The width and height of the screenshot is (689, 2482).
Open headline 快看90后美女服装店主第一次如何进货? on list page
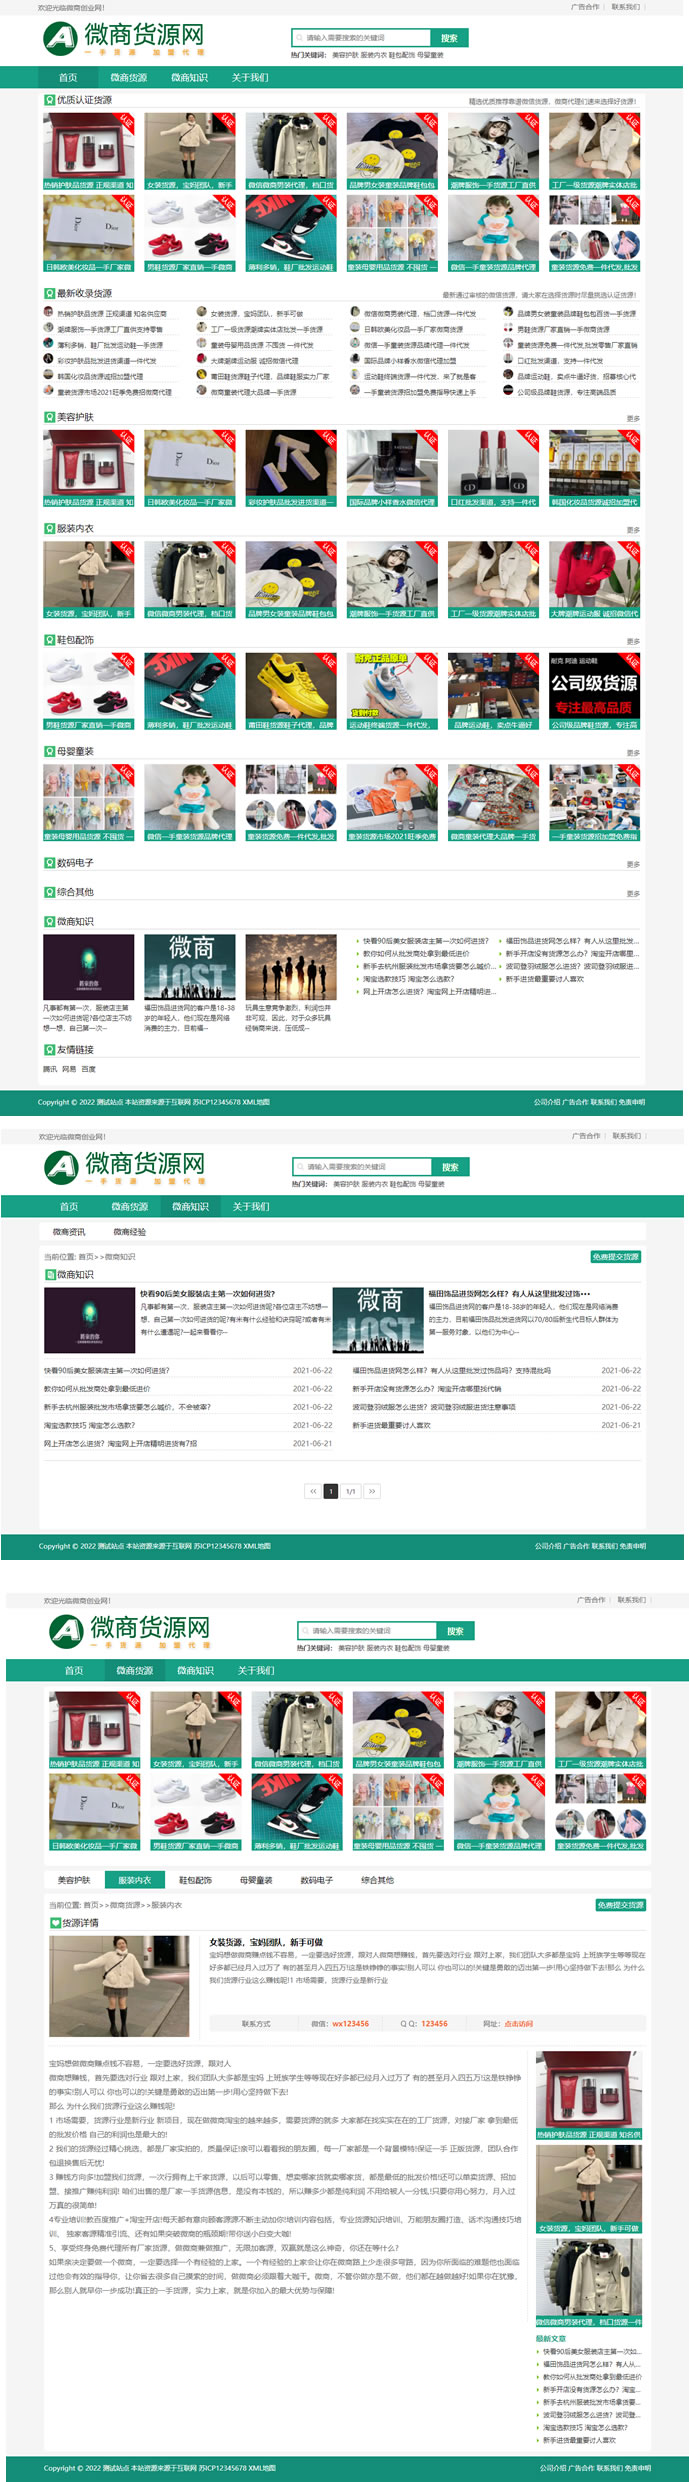(x=208, y=1294)
